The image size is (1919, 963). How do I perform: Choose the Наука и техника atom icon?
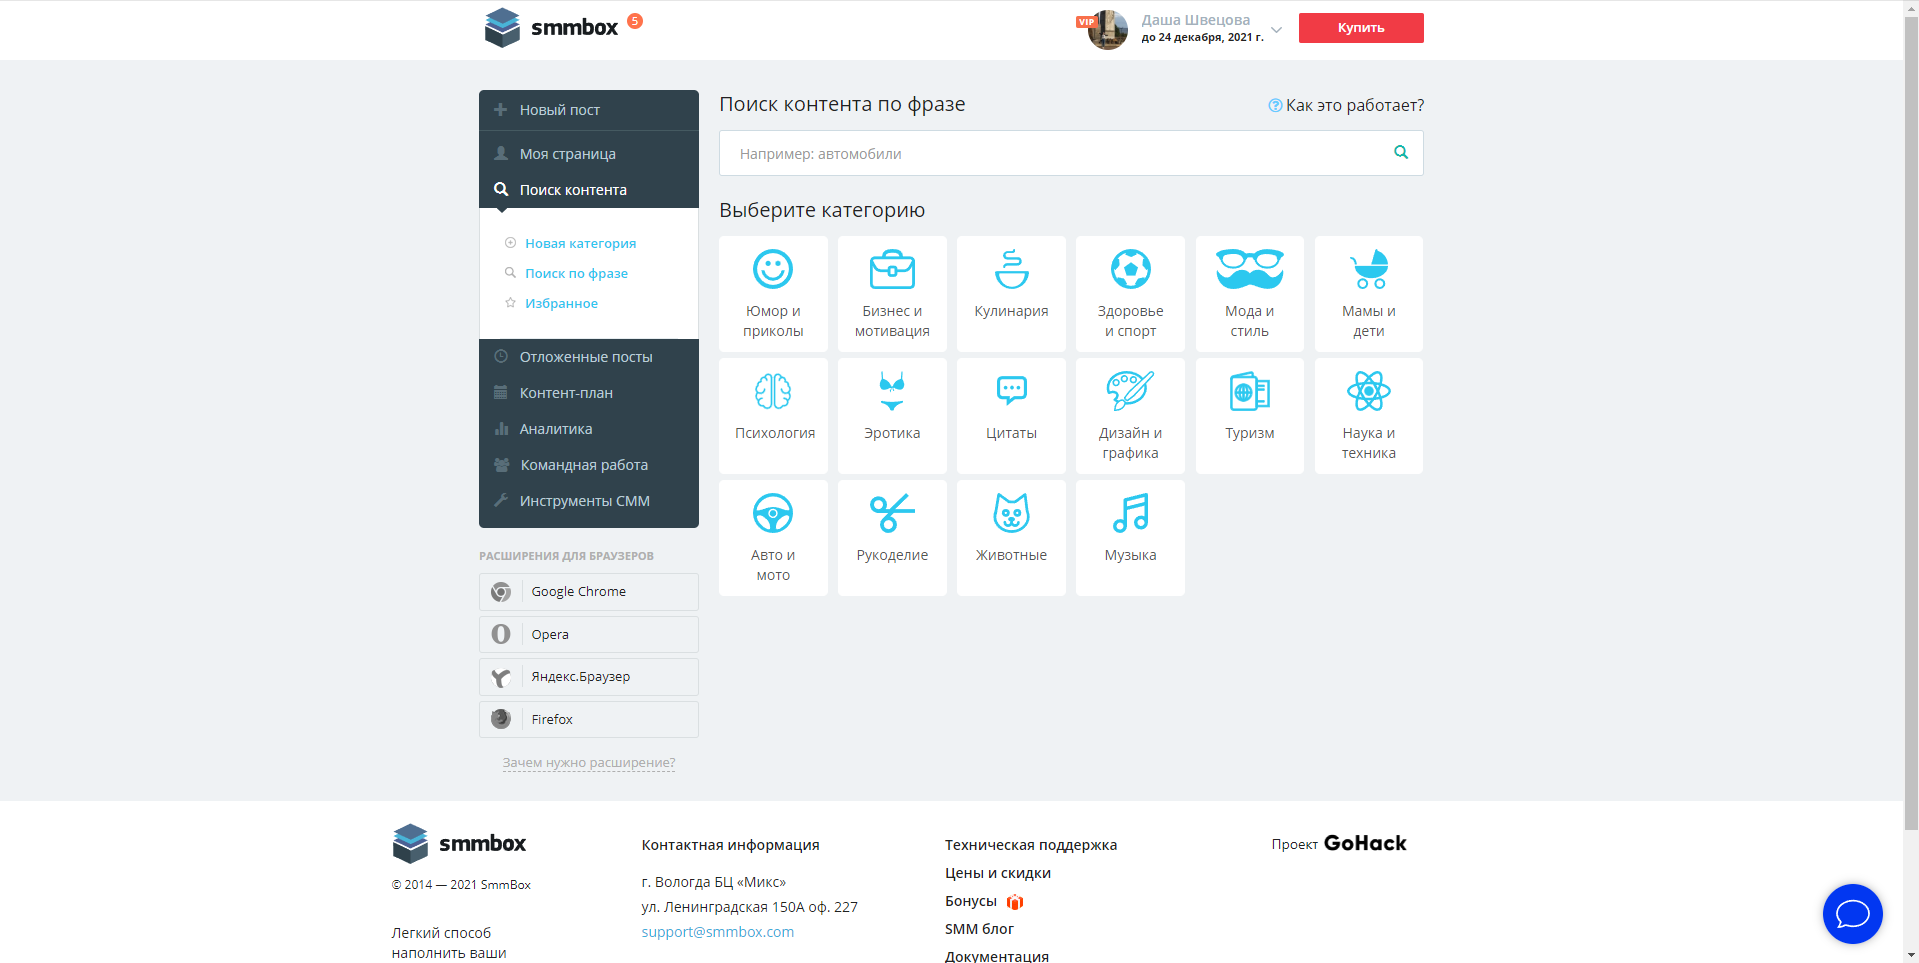coord(1369,391)
